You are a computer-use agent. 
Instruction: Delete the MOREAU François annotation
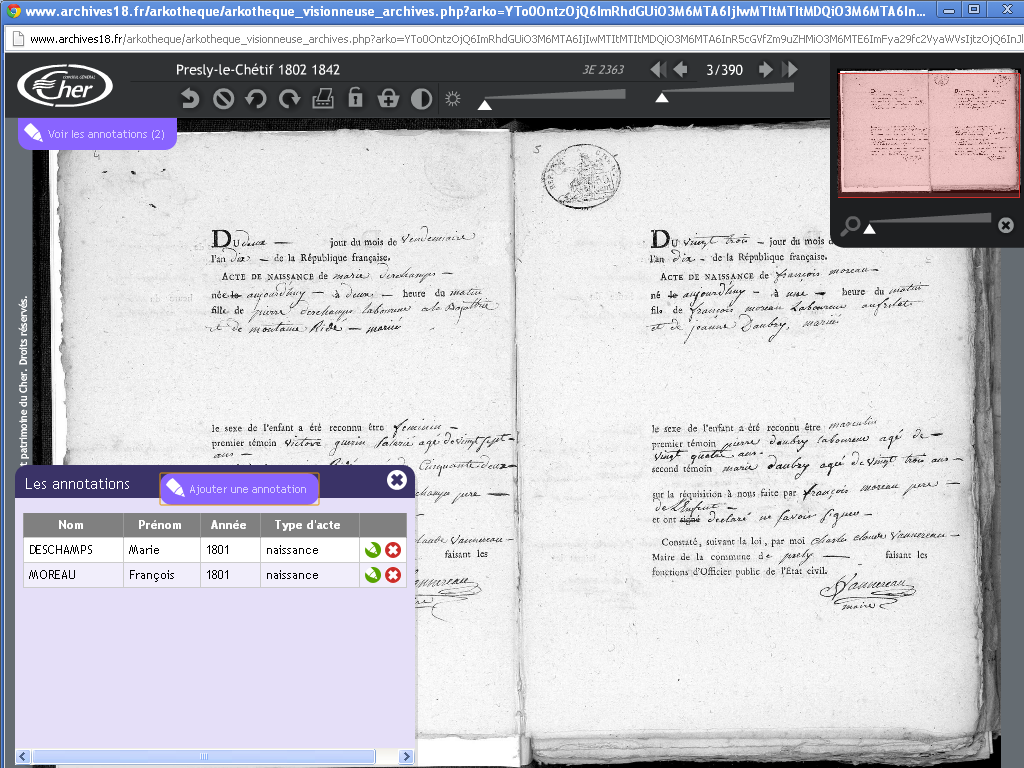tap(393, 575)
